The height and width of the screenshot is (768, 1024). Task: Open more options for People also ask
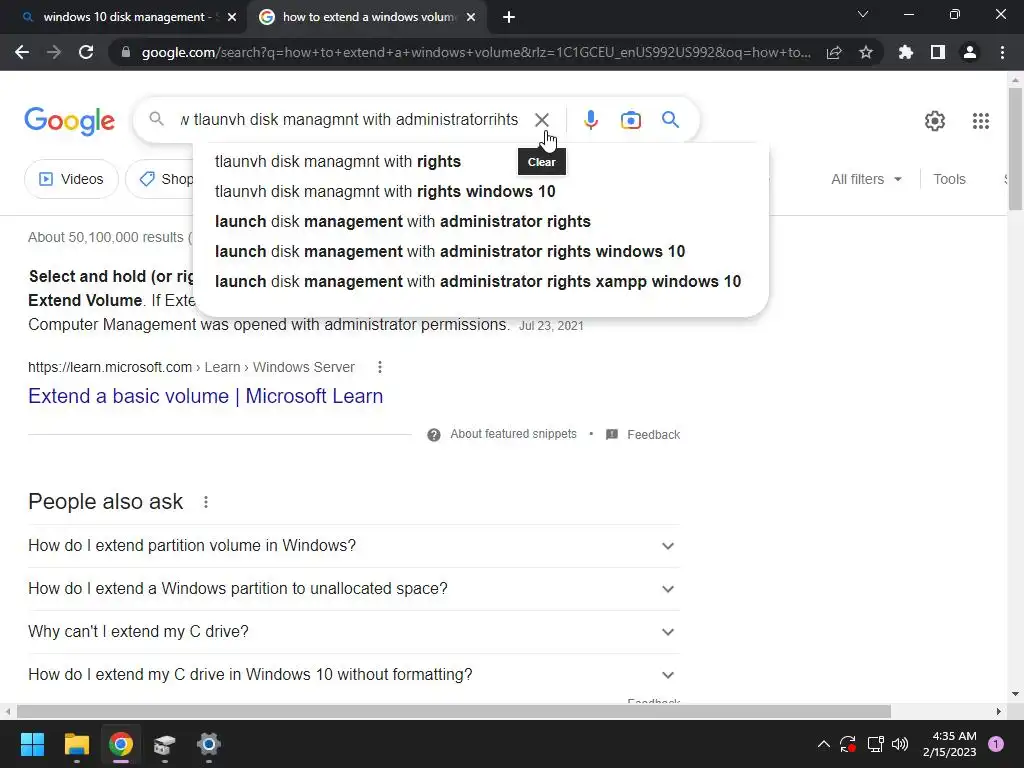click(206, 502)
